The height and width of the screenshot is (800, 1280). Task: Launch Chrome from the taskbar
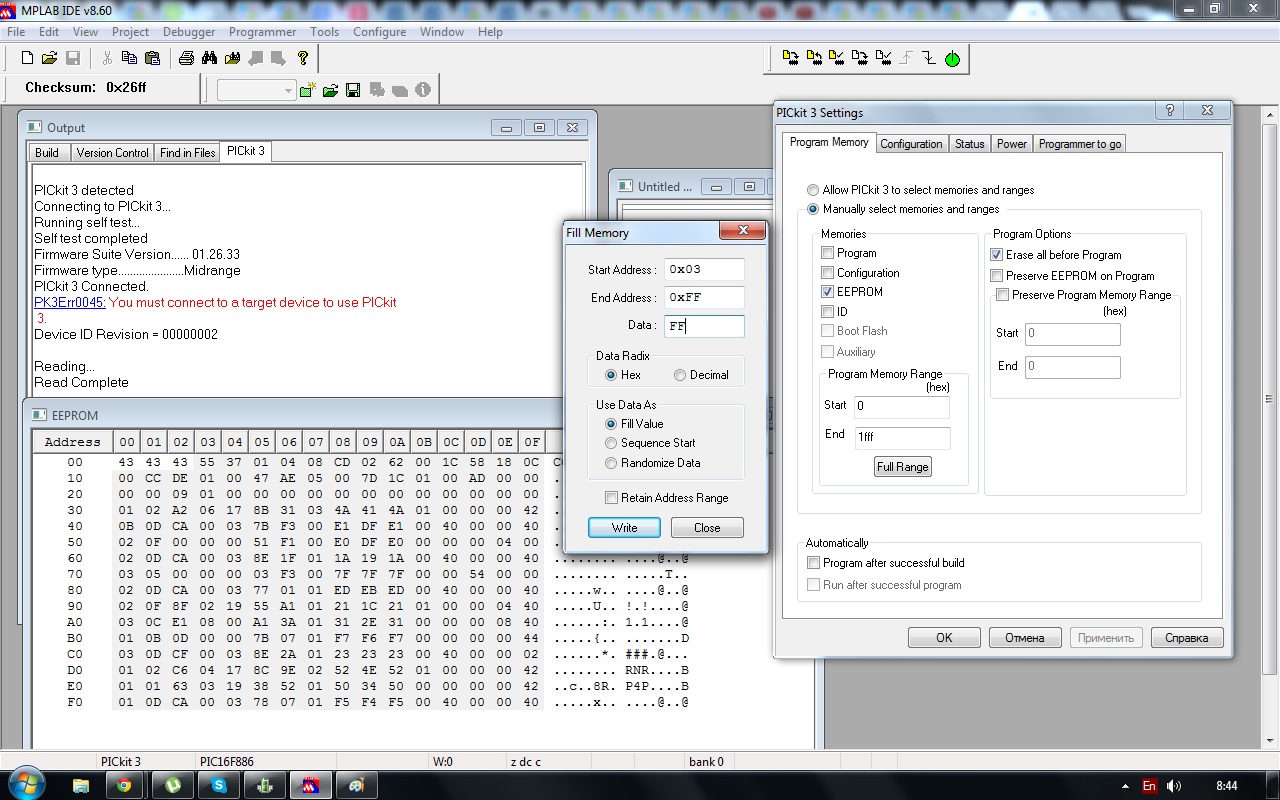click(124, 786)
